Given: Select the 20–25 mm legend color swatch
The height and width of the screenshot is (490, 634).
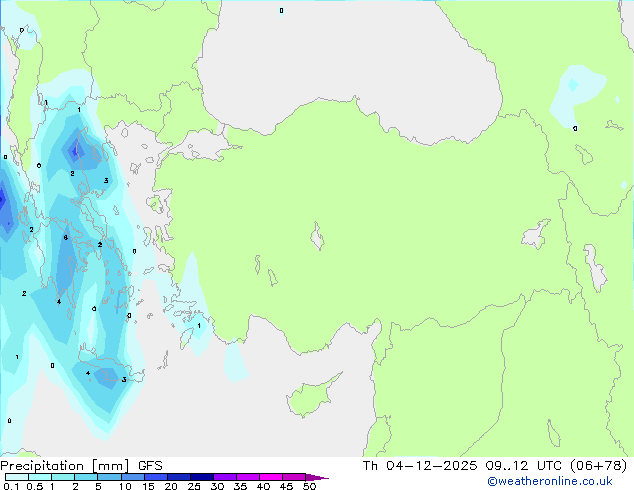Looking at the screenshot, I should pos(178,477).
